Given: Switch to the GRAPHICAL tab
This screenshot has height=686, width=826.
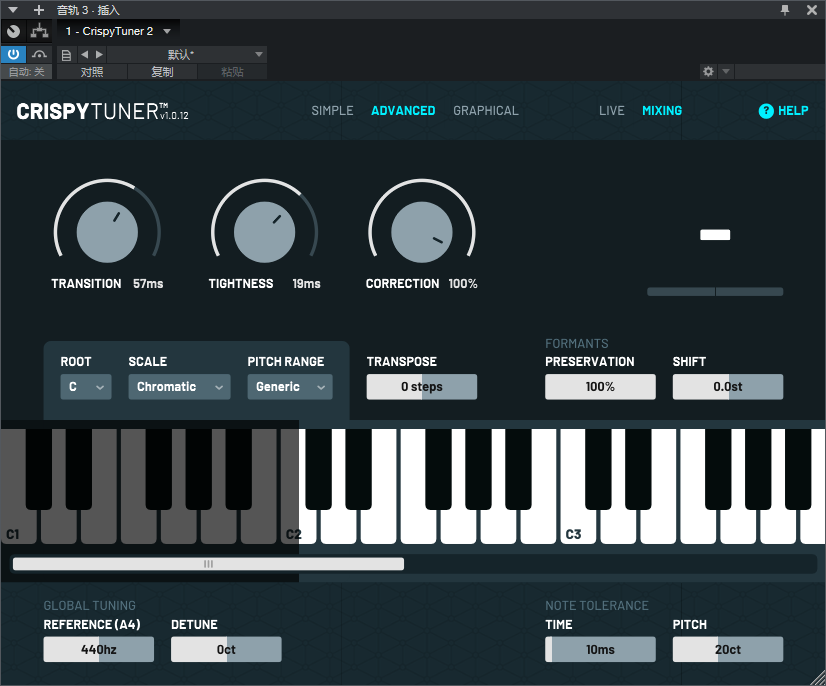Looking at the screenshot, I should pyautogui.click(x=486, y=111).
